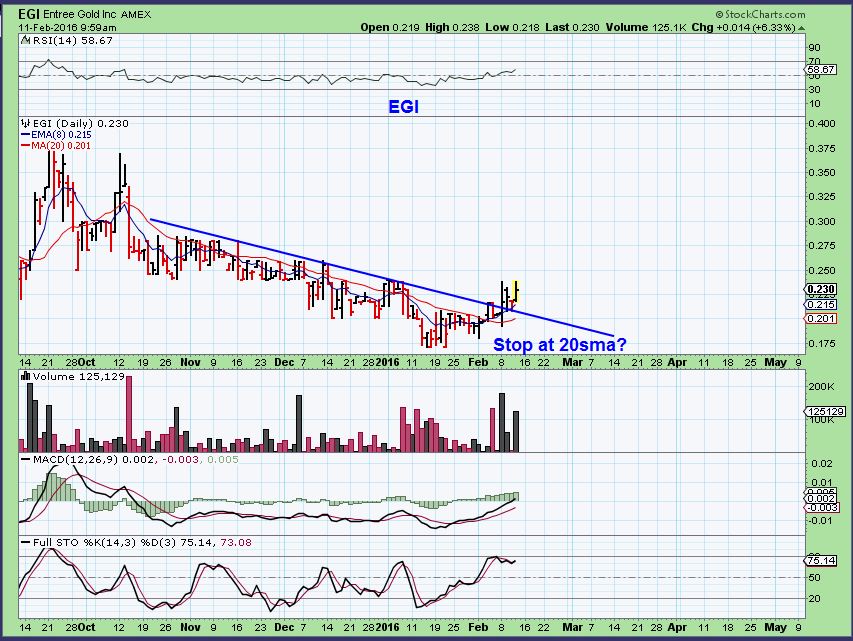Click the 'RSI(14) 58.67' indicator label

tap(72, 40)
